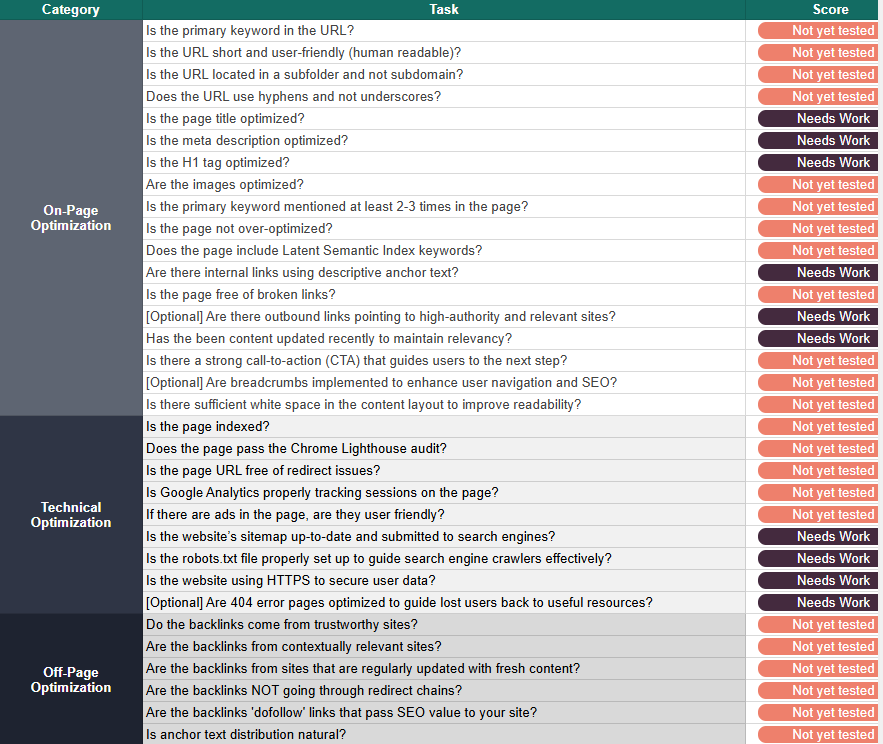Select the Category column header cell
Image resolution: width=883 pixels, height=744 pixels.
pyautogui.click(x=71, y=10)
